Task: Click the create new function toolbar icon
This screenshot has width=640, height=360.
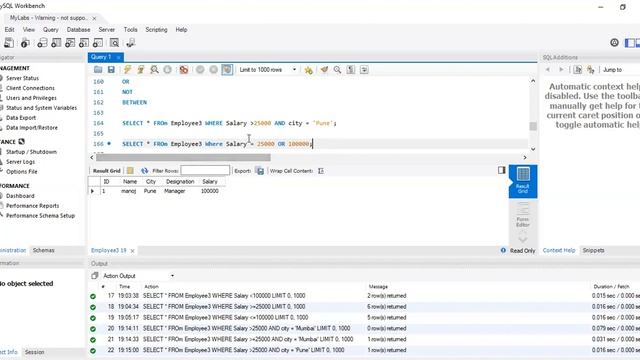Action: click(x=98, y=43)
